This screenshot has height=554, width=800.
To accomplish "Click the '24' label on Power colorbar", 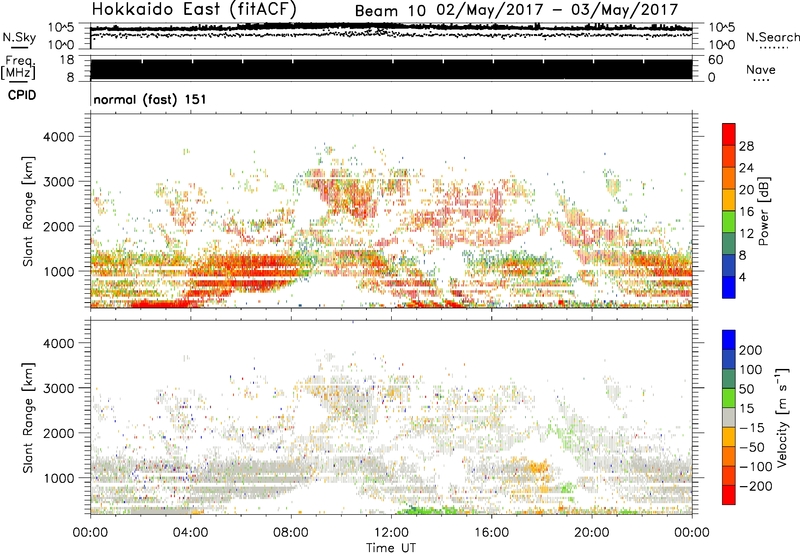I will click(x=746, y=168).
